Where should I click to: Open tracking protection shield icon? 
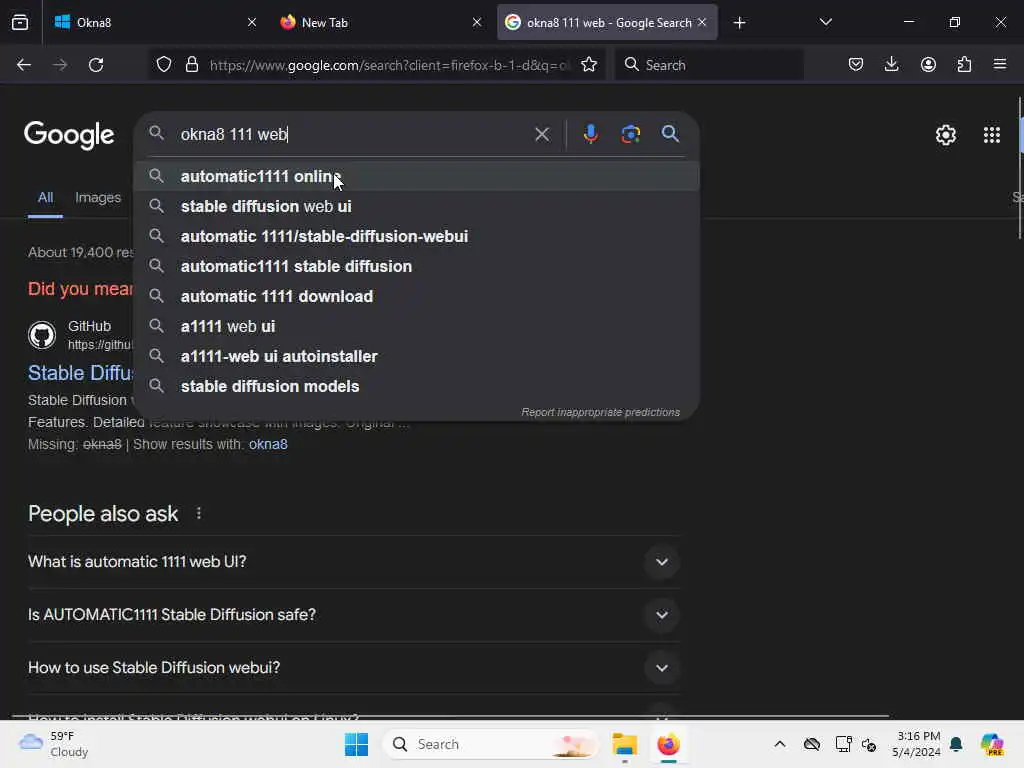pyautogui.click(x=164, y=65)
